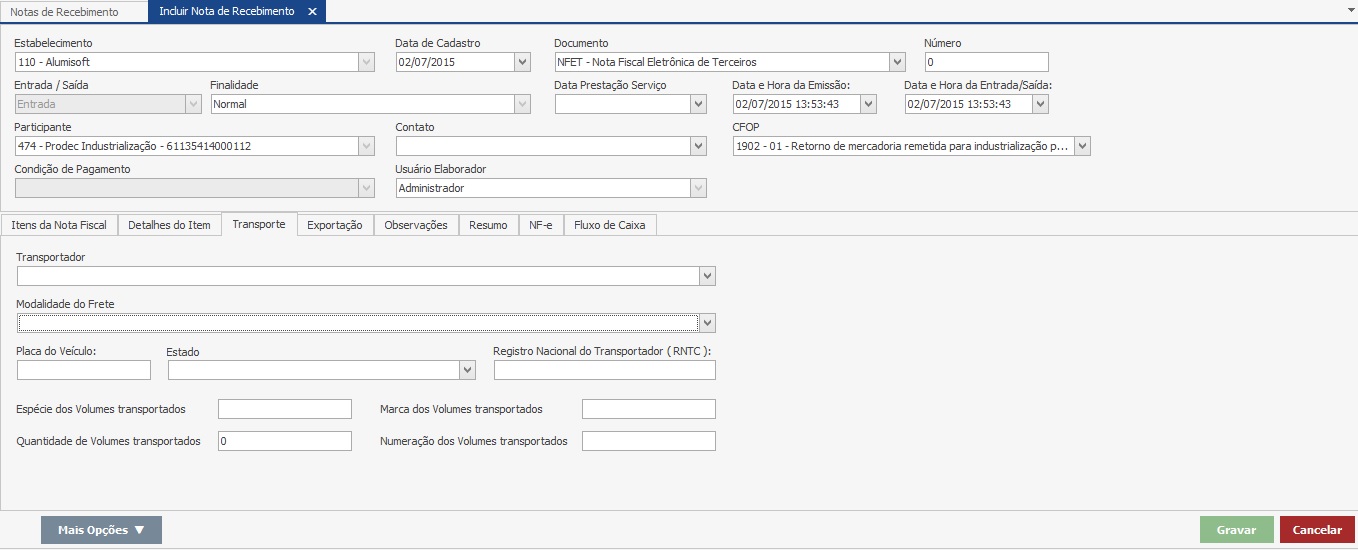Click the Número input field
Screen dimensions: 1358x550
point(986,62)
